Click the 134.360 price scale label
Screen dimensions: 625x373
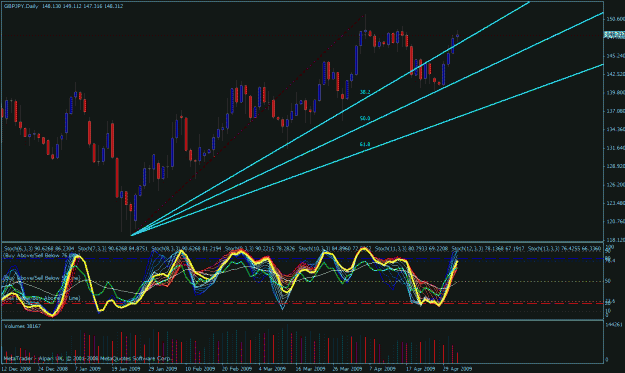pyautogui.click(x=615, y=129)
